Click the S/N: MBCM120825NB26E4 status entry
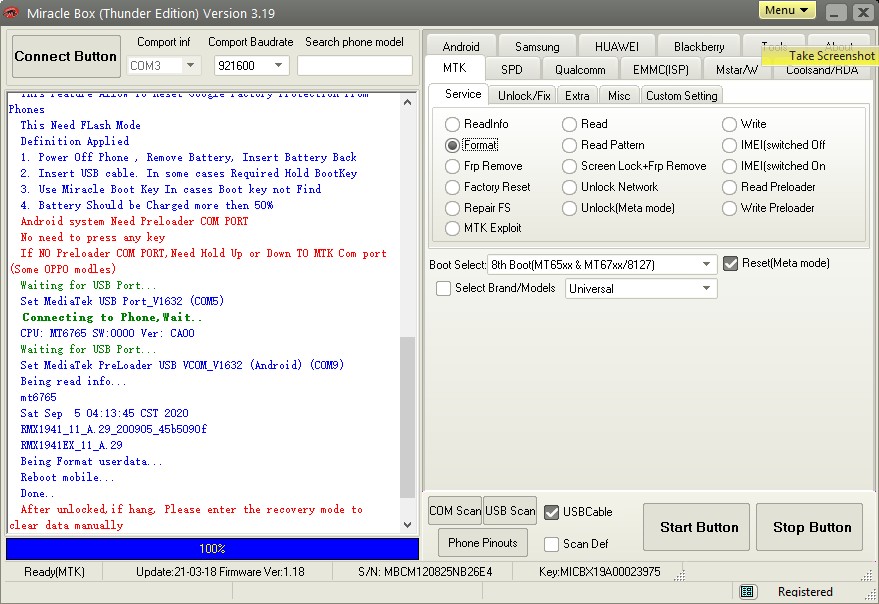Image resolution: width=879 pixels, height=604 pixels. click(425, 572)
